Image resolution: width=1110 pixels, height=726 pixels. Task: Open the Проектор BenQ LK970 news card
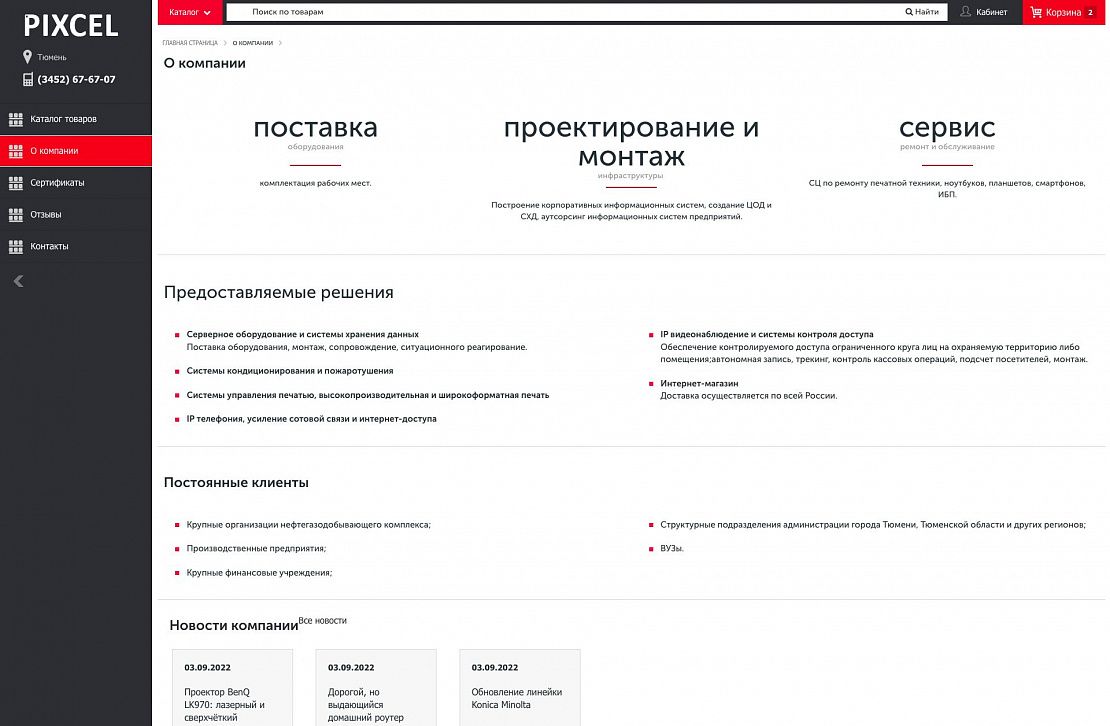[x=232, y=691]
